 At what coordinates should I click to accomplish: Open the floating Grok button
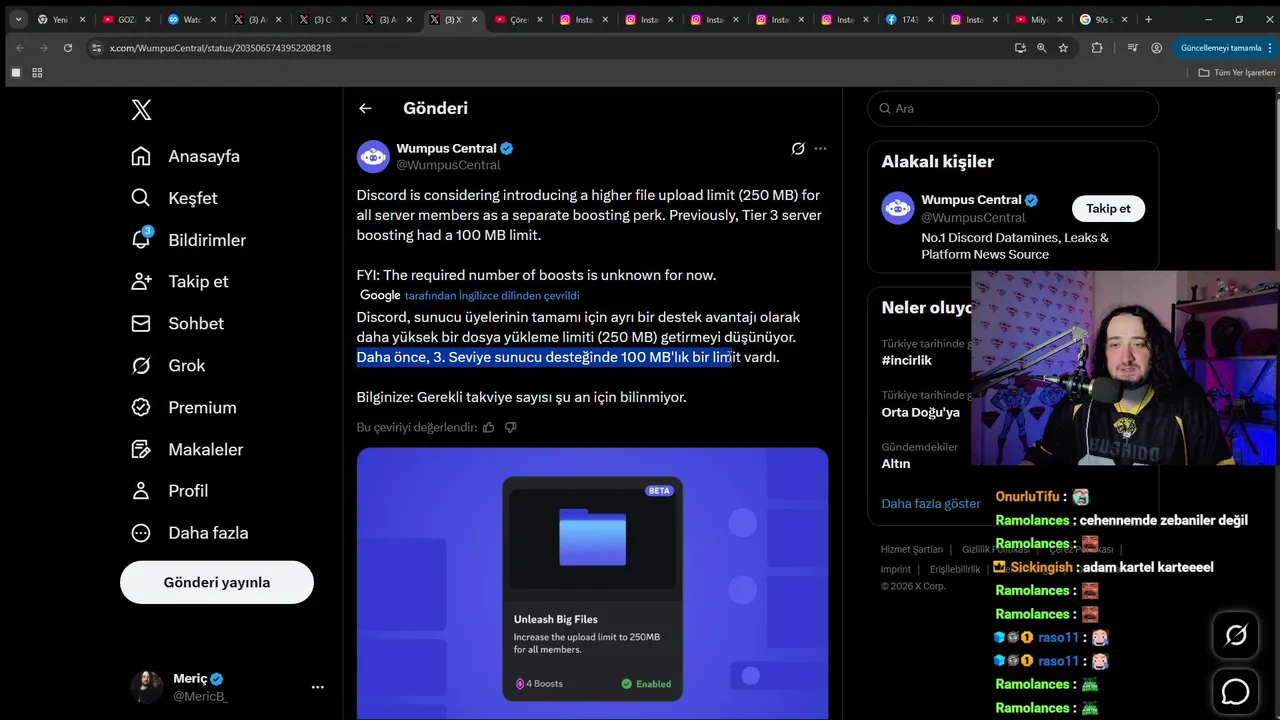[x=1236, y=635]
